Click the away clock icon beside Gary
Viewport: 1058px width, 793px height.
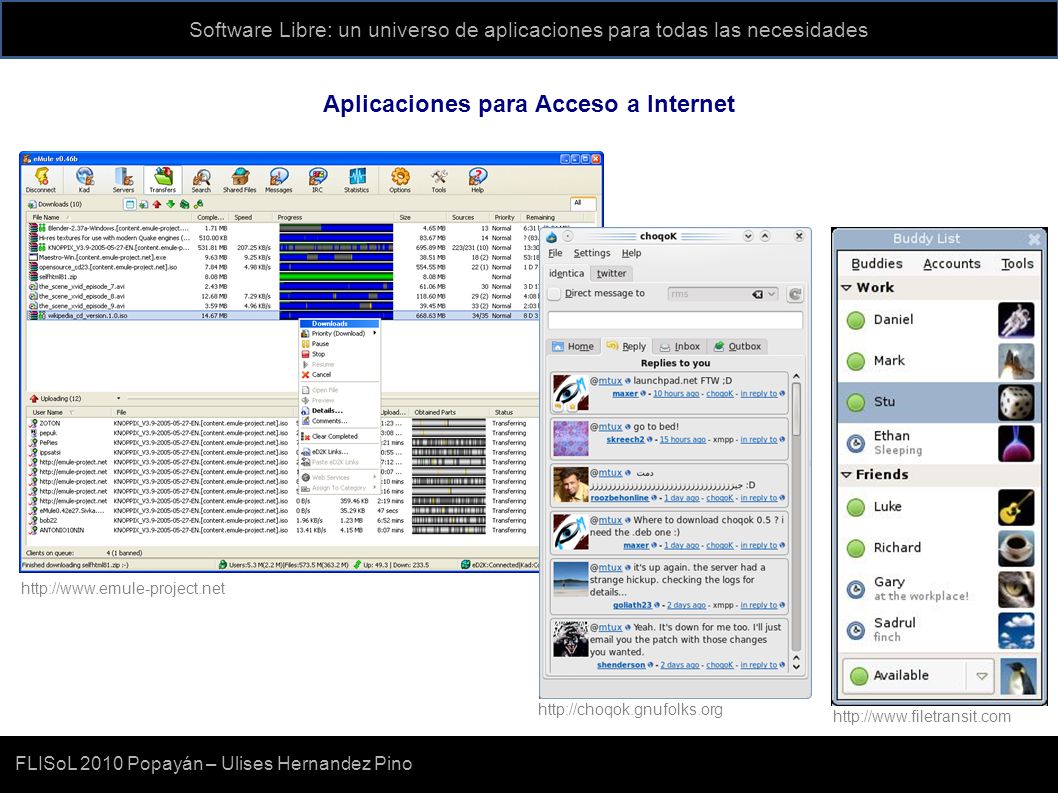pos(856,589)
